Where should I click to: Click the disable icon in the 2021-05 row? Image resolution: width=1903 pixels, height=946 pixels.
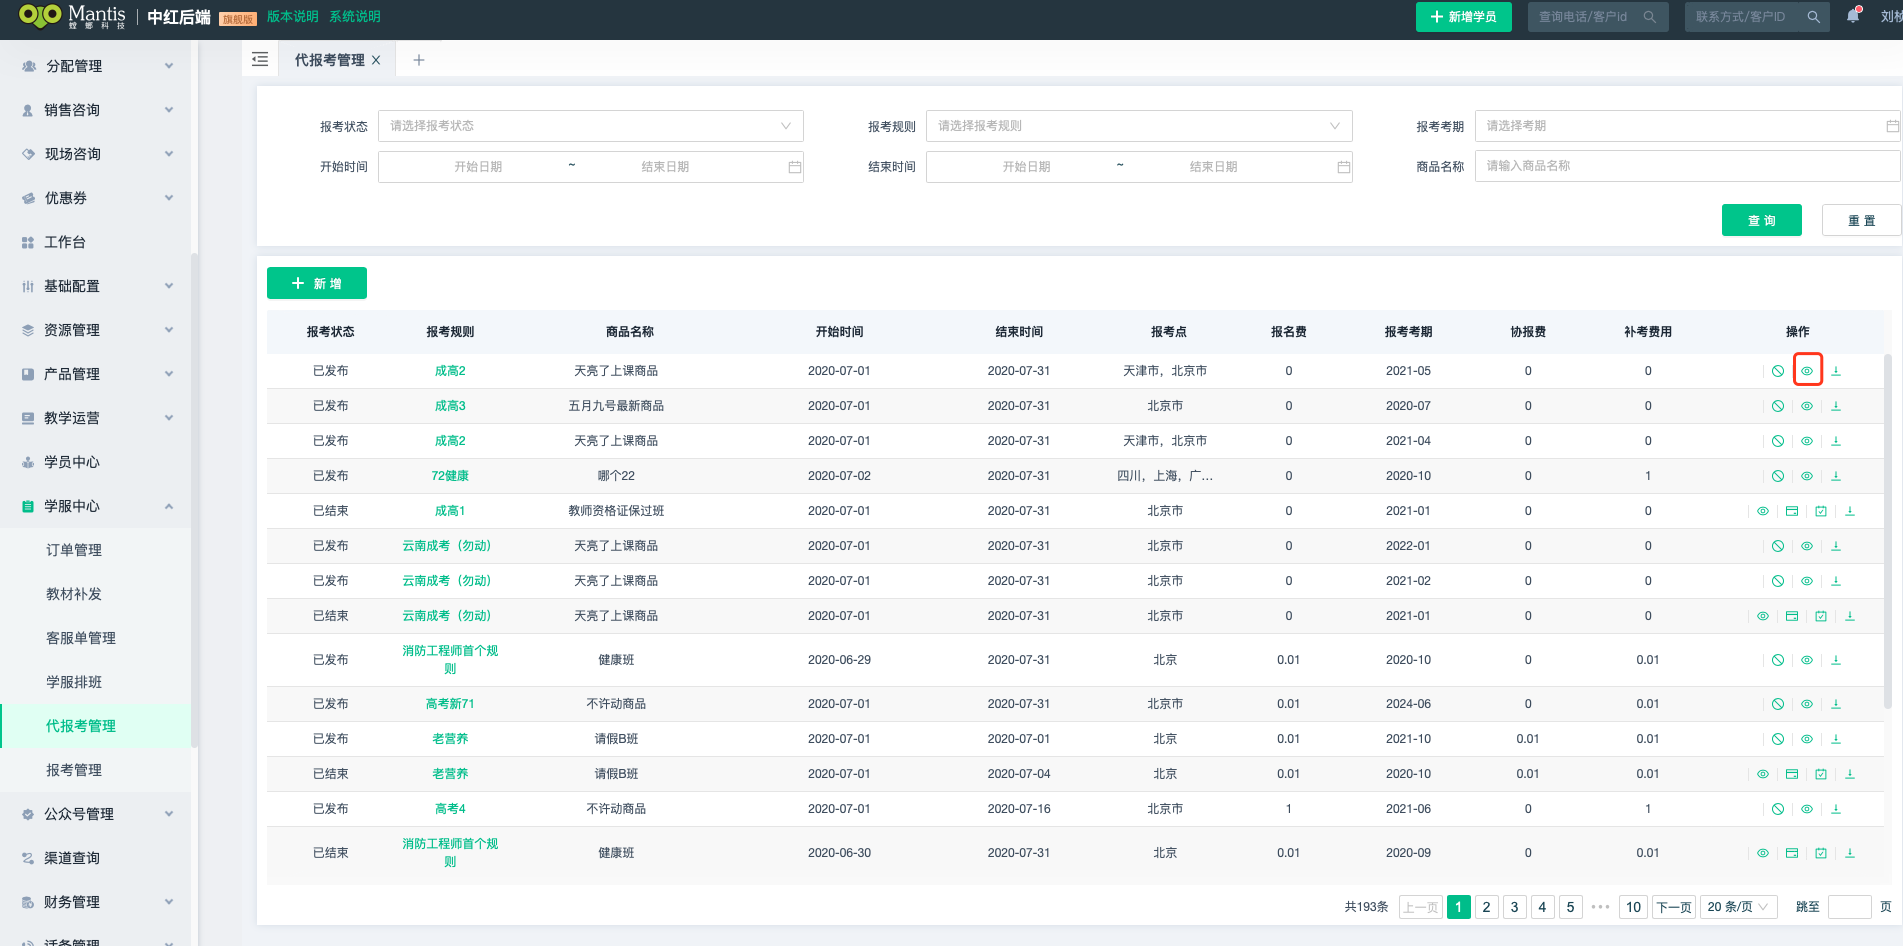tap(1778, 371)
